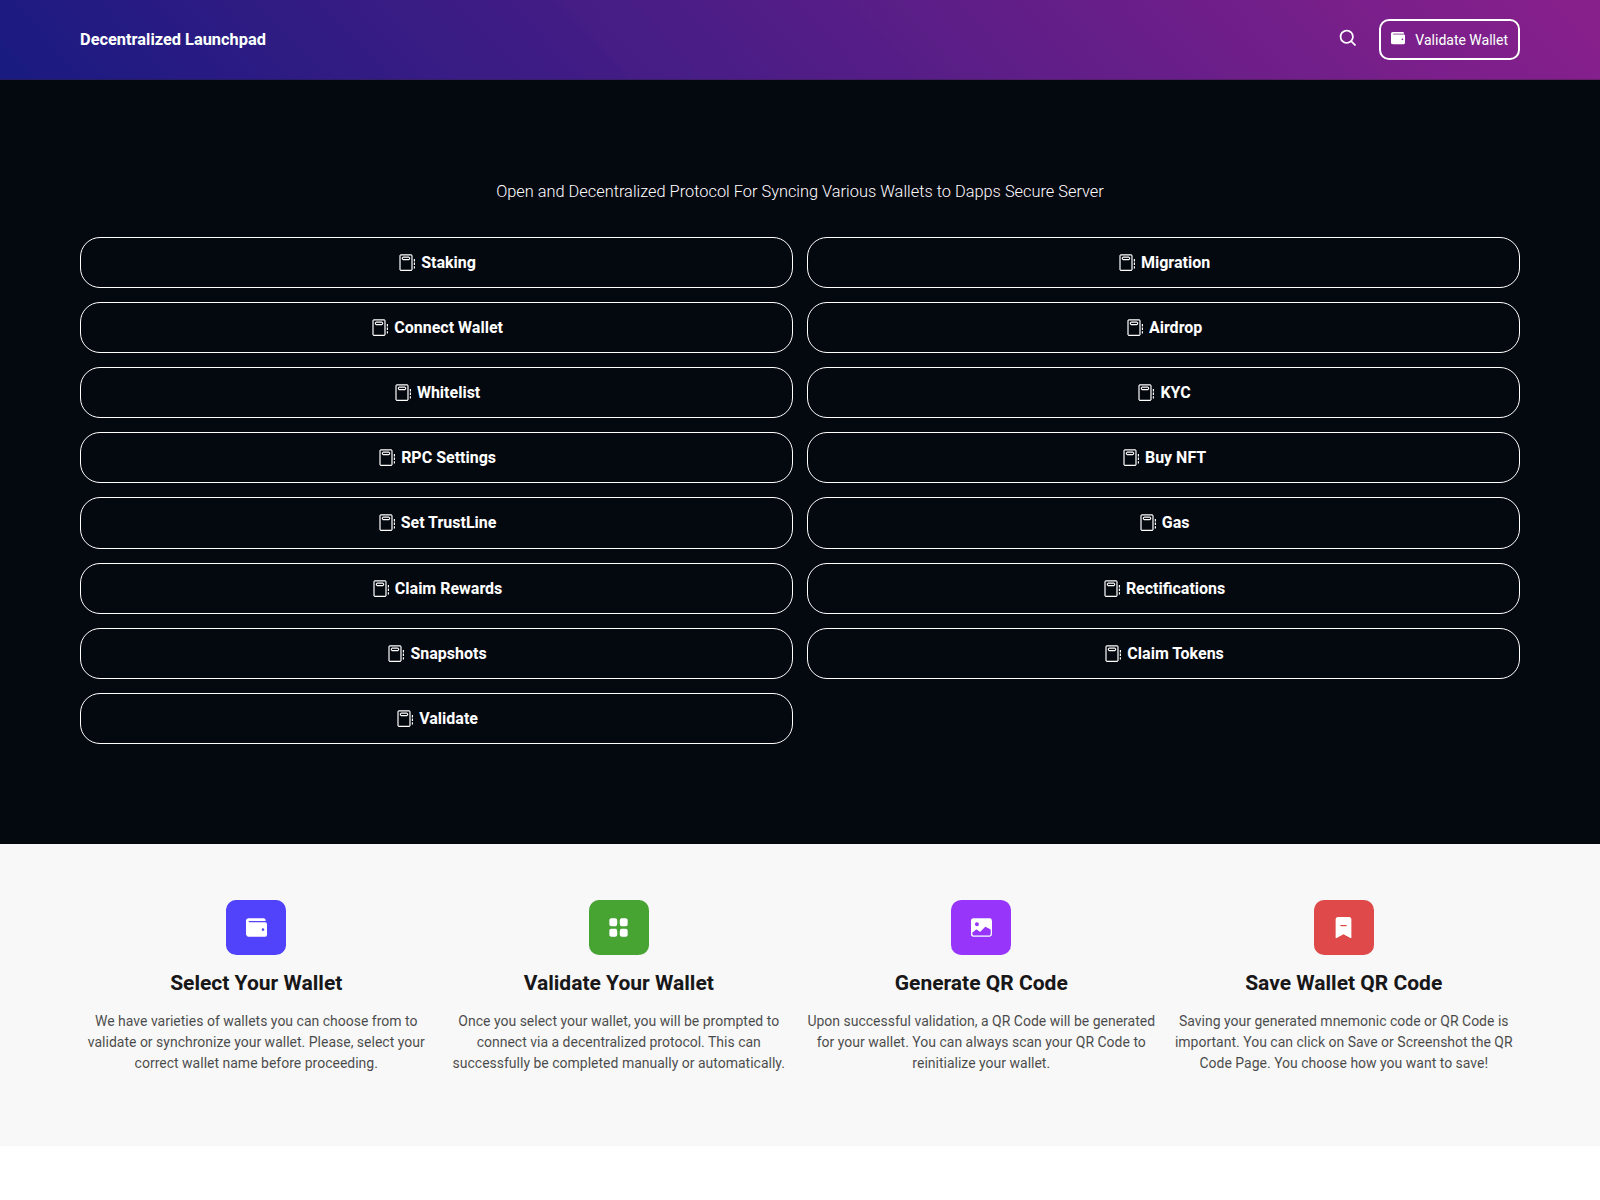The image size is (1600, 1200).
Task: Select the Validate Wallet button
Action: tap(1449, 39)
